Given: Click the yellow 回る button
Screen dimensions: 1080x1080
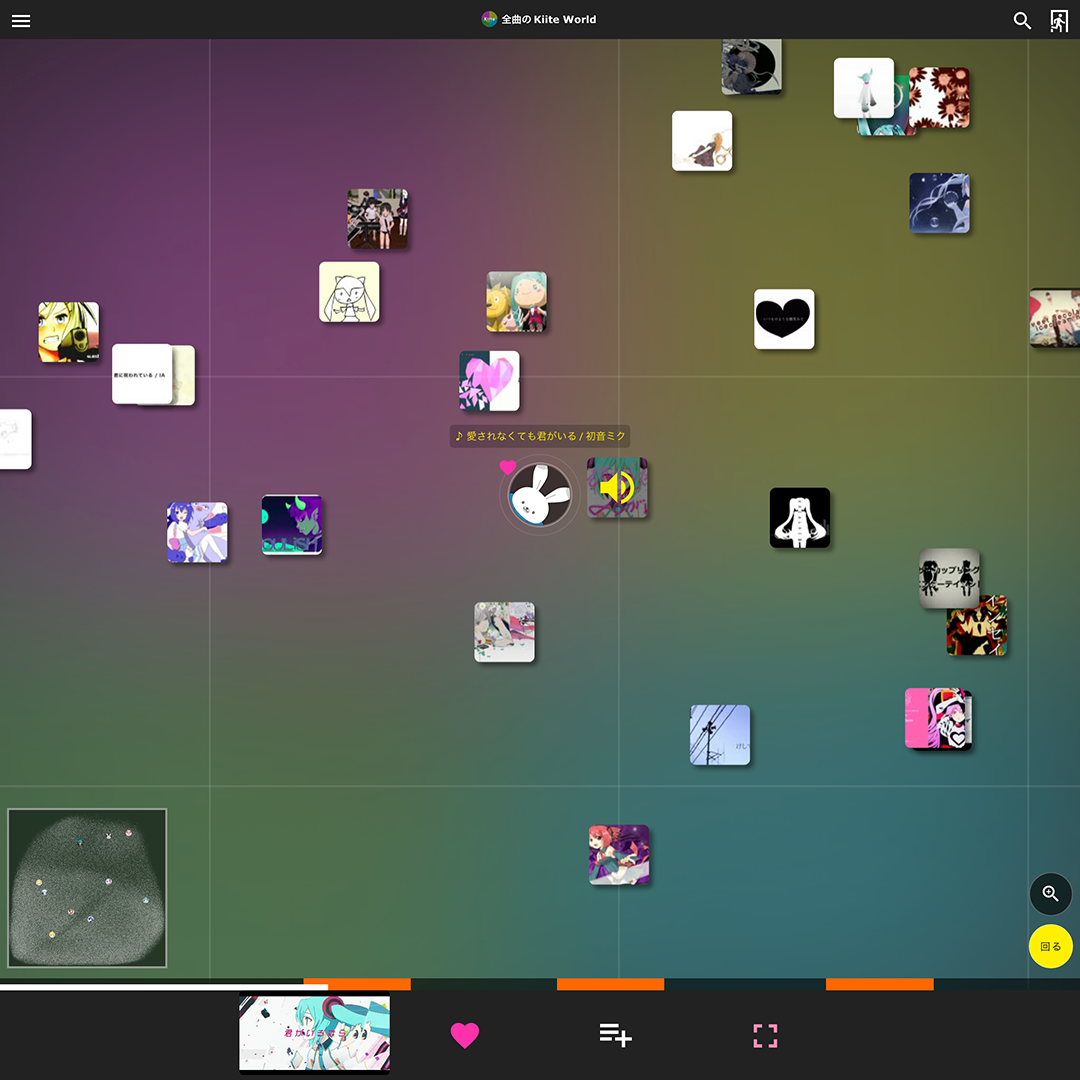Looking at the screenshot, I should [x=1050, y=946].
